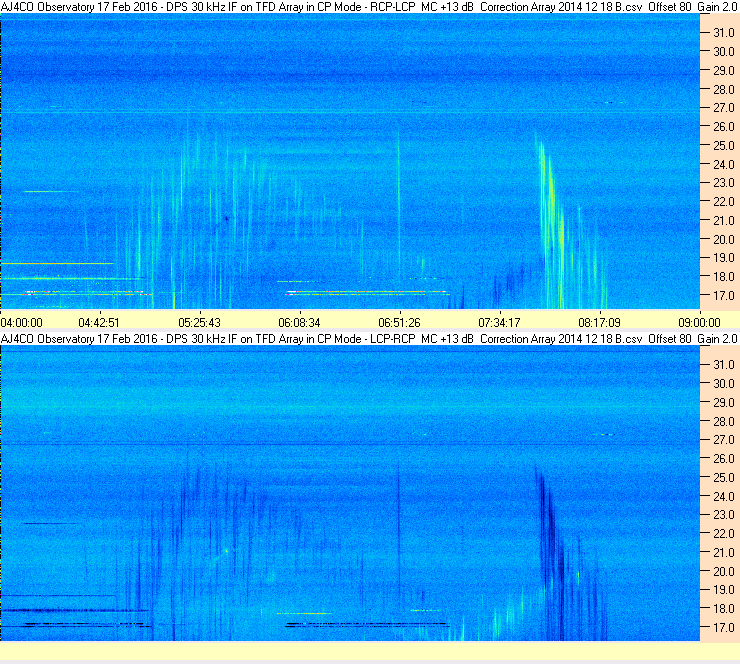The width and height of the screenshot is (740, 664).
Task: Select the 06:51:26 time axis label
Action: [x=399, y=323]
